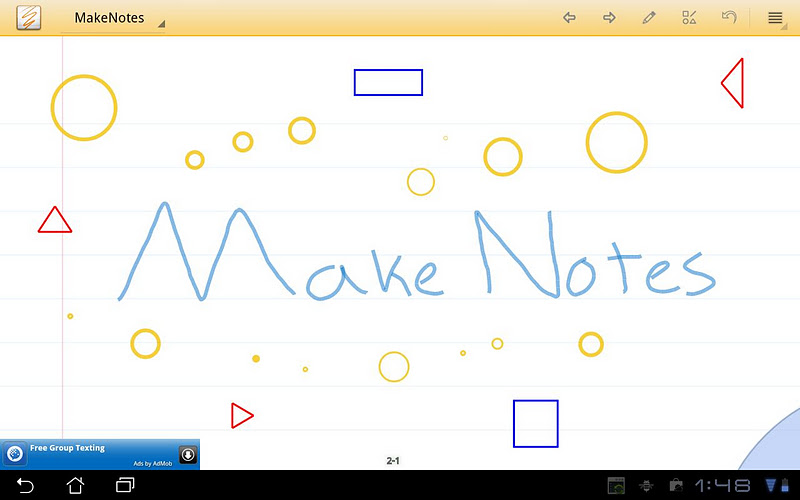The height and width of the screenshot is (500, 800).
Task: Tap the 1:48 system clock
Action: pyautogui.click(x=722, y=485)
